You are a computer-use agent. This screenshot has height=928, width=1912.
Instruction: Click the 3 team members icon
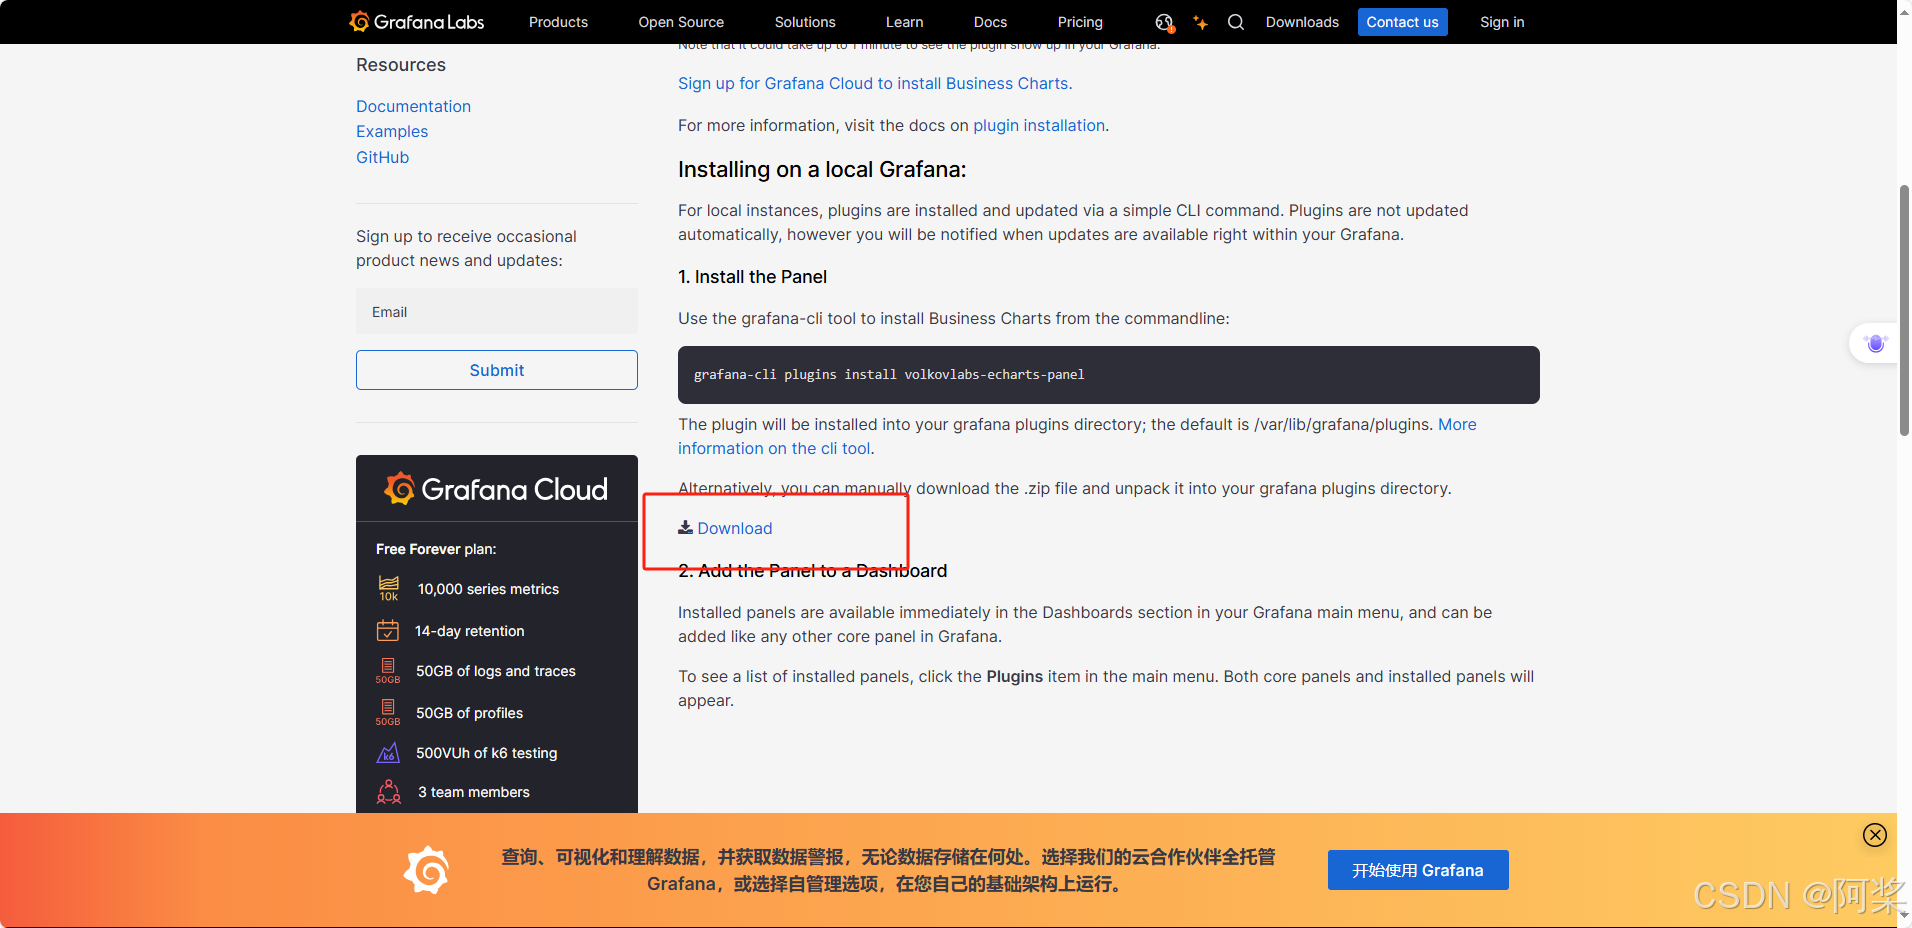click(x=388, y=791)
